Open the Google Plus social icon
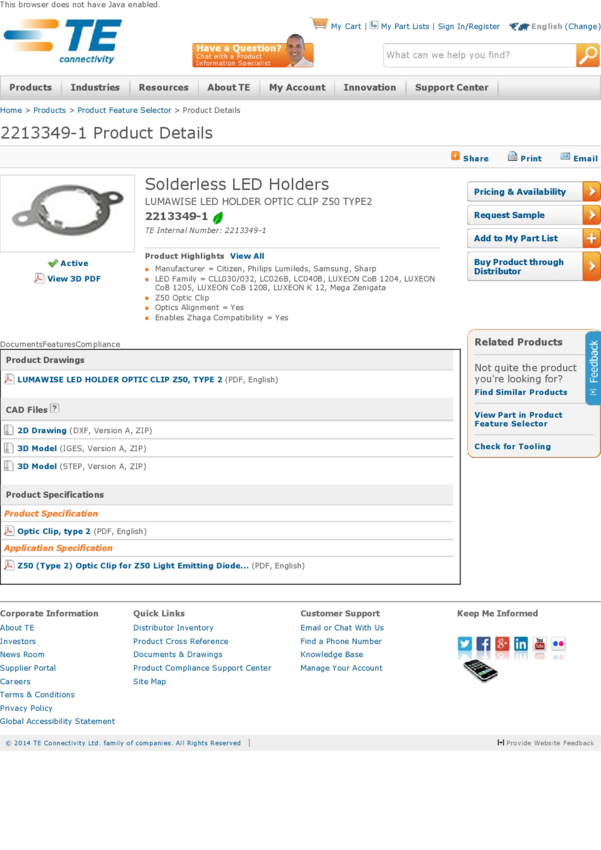The width and height of the screenshot is (601, 850). pos(502,643)
